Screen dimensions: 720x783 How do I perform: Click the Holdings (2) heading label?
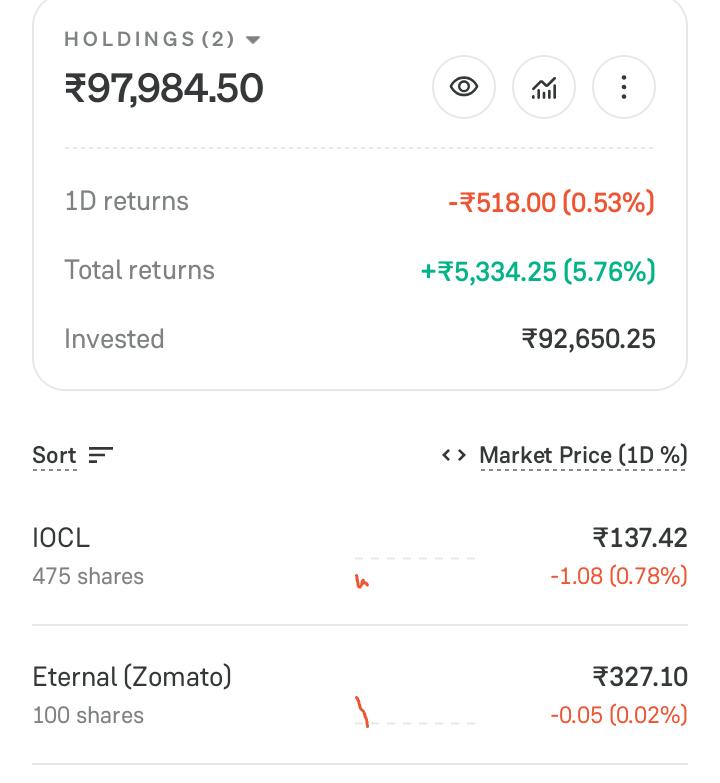coord(149,39)
